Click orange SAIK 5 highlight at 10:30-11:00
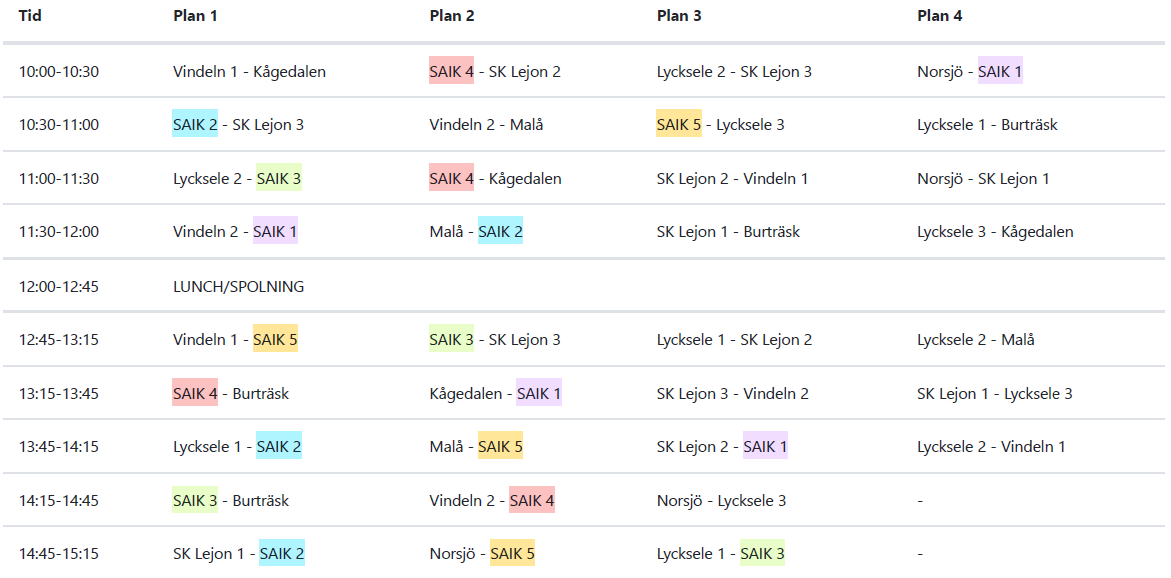1171x578 pixels. (679, 125)
